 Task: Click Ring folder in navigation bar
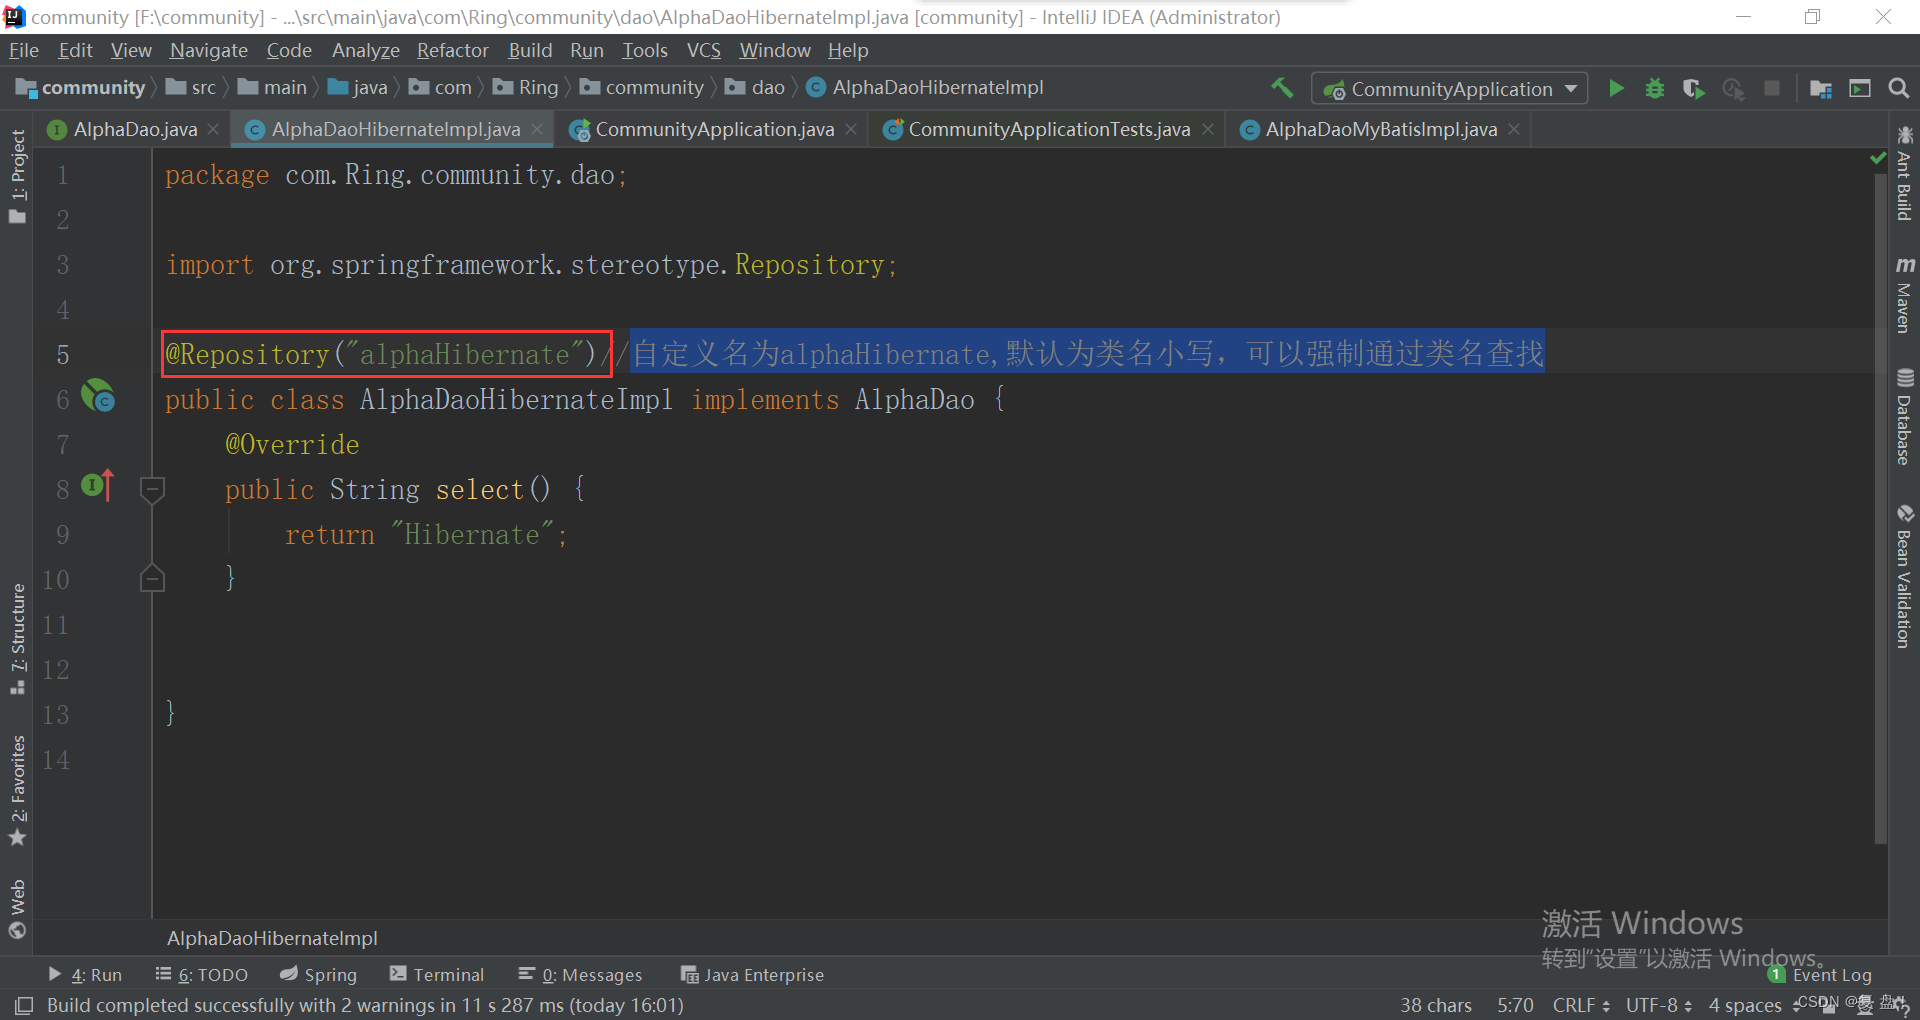526,88
